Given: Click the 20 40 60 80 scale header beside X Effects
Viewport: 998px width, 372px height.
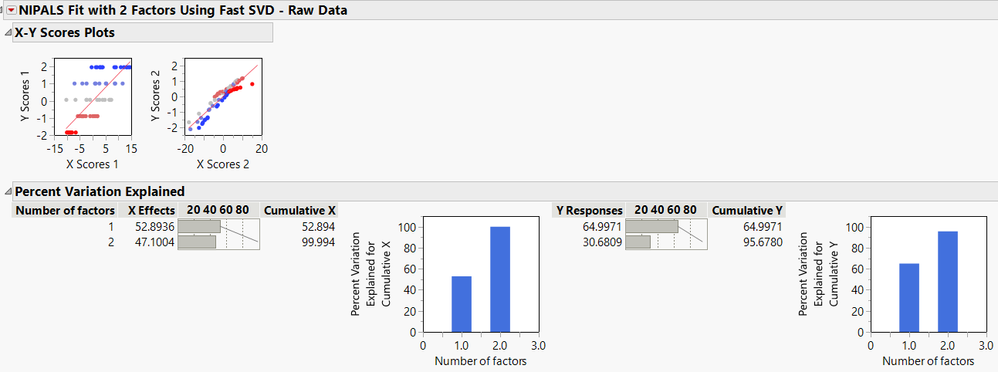Looking at the screenshot, I should [x=219, y=210].
